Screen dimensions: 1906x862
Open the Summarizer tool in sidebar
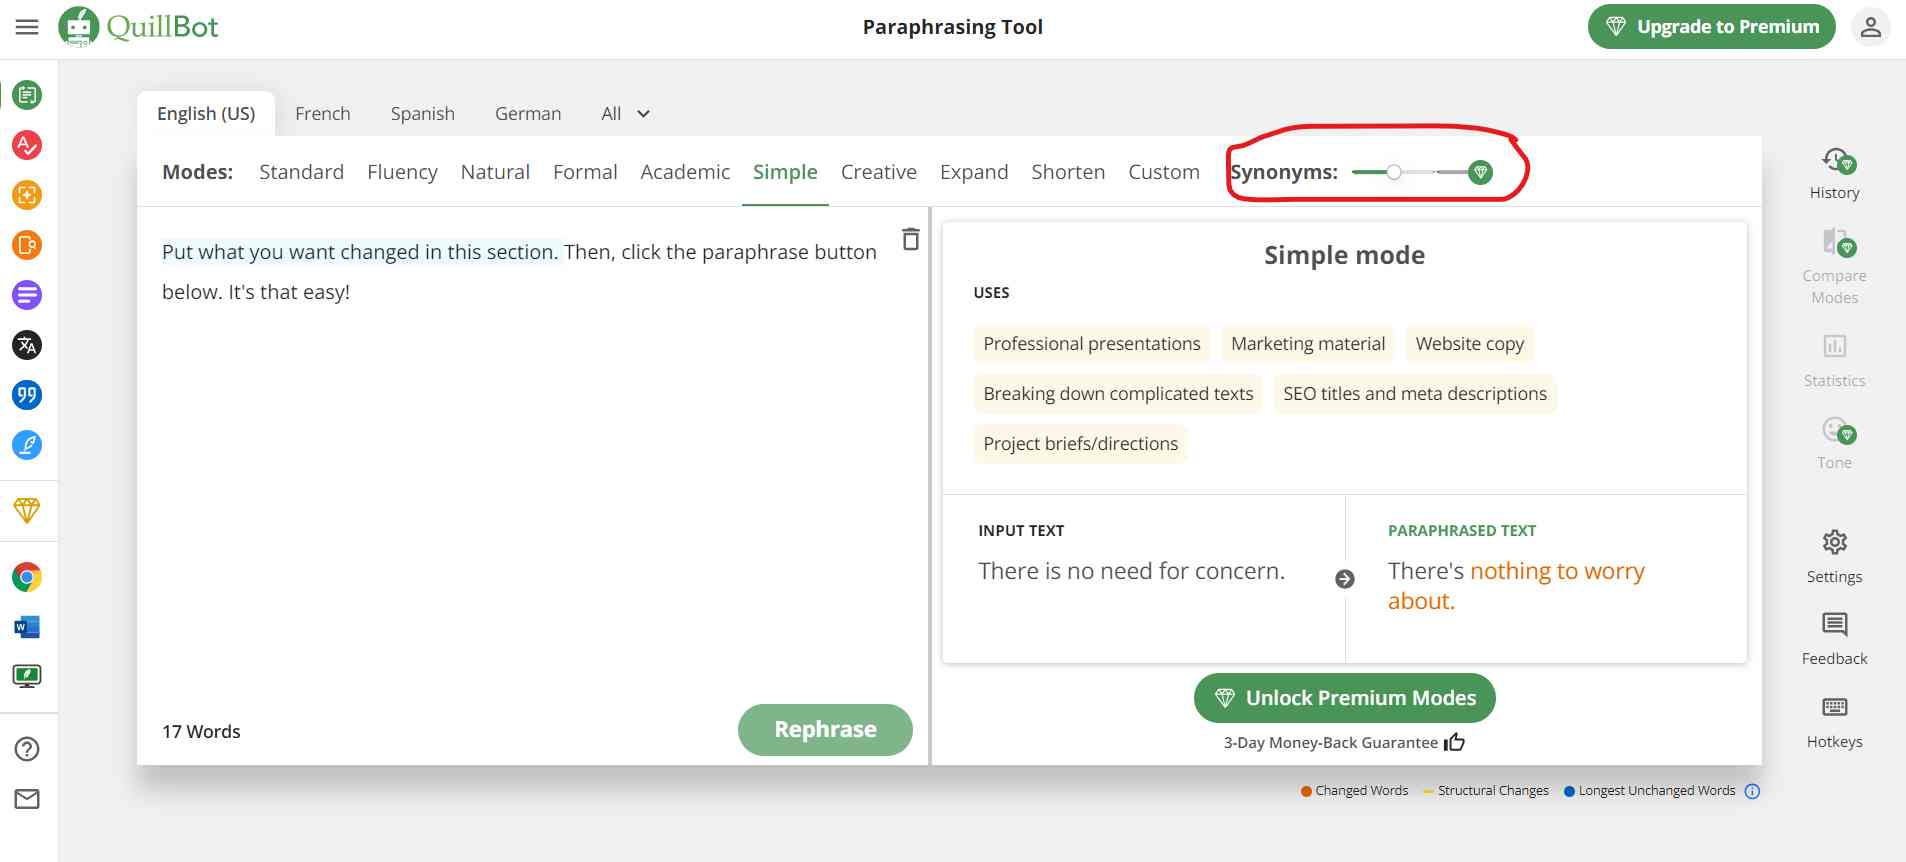[27, 295]
